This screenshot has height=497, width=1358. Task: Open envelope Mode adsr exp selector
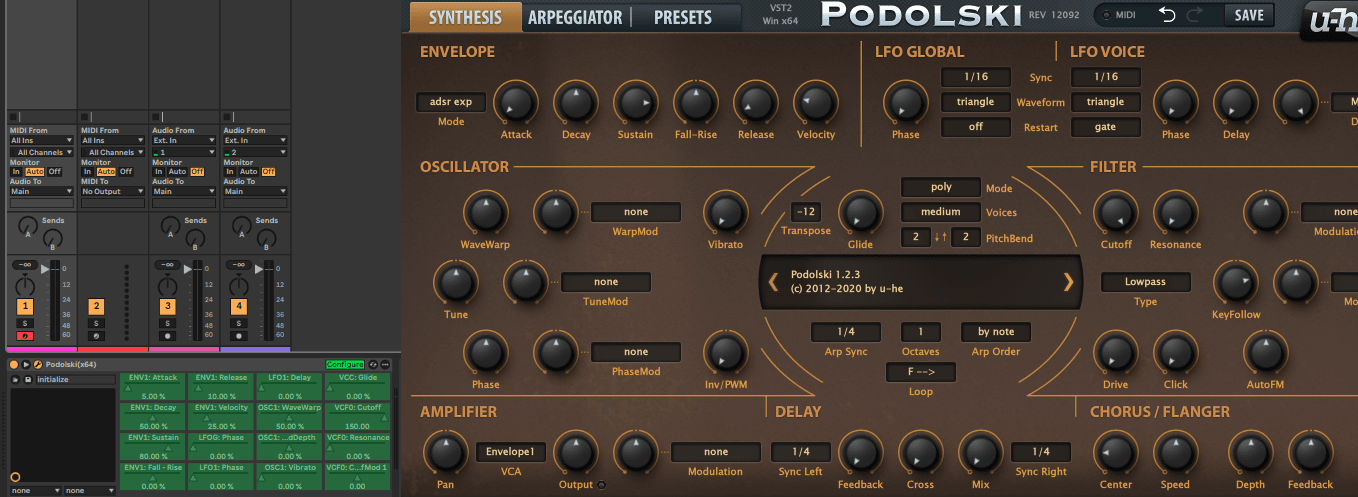point(451,102)
